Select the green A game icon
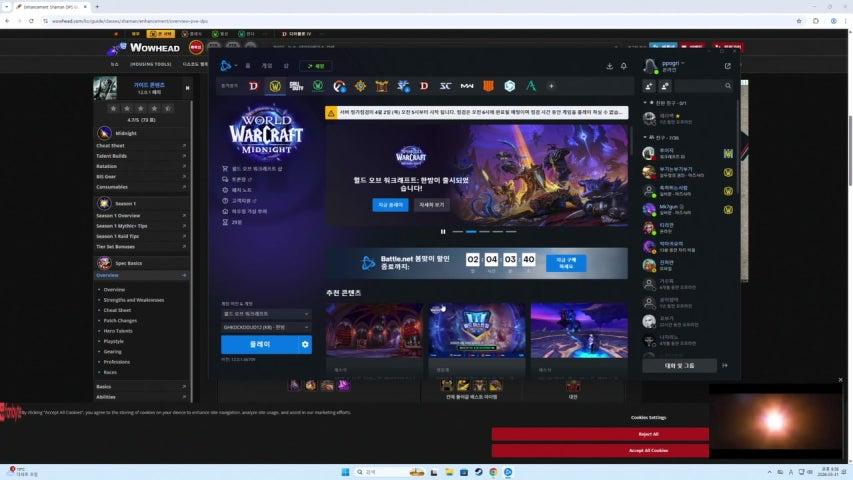Screen dimensions: 853x480 531,86
